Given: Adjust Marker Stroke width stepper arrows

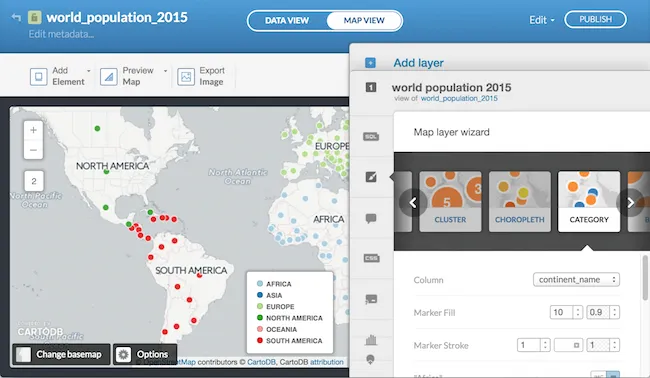Looking at the screenshot, I should point(546,345).
